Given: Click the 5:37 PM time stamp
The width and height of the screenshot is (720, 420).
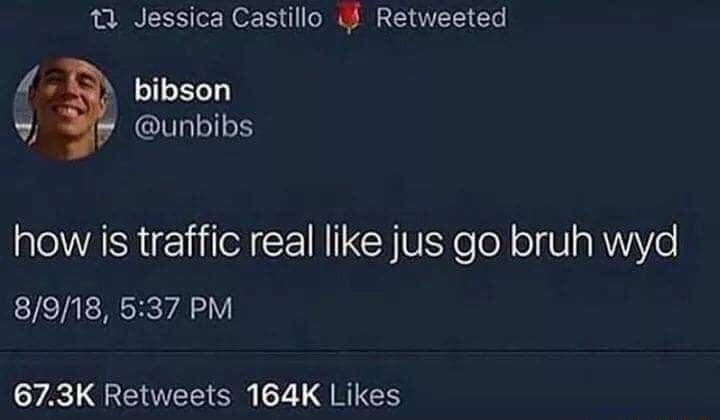Looking at the screenshot, I should (x=176, y=308).
